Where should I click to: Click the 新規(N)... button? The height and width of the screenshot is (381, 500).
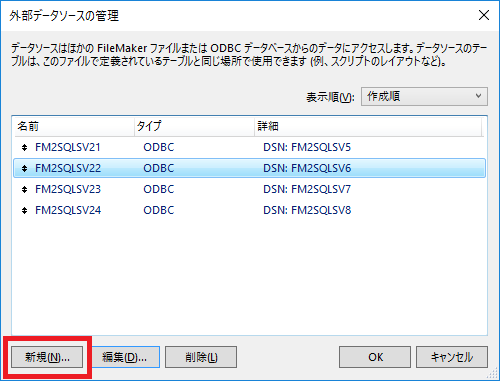pos(47,357)
